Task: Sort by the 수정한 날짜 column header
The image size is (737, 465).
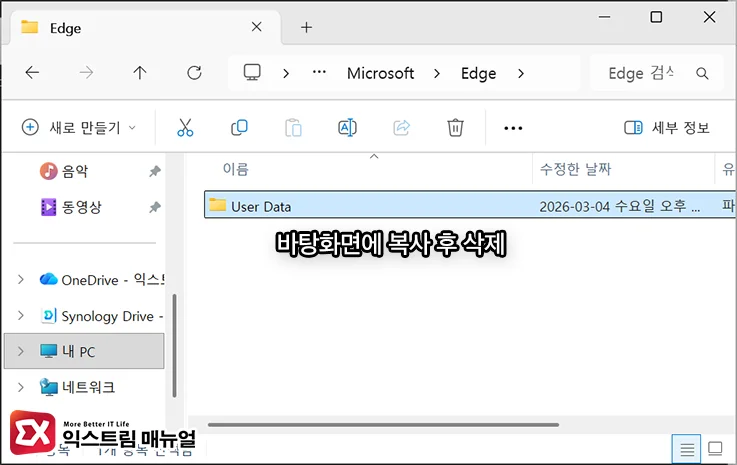Action: [575, 169]
